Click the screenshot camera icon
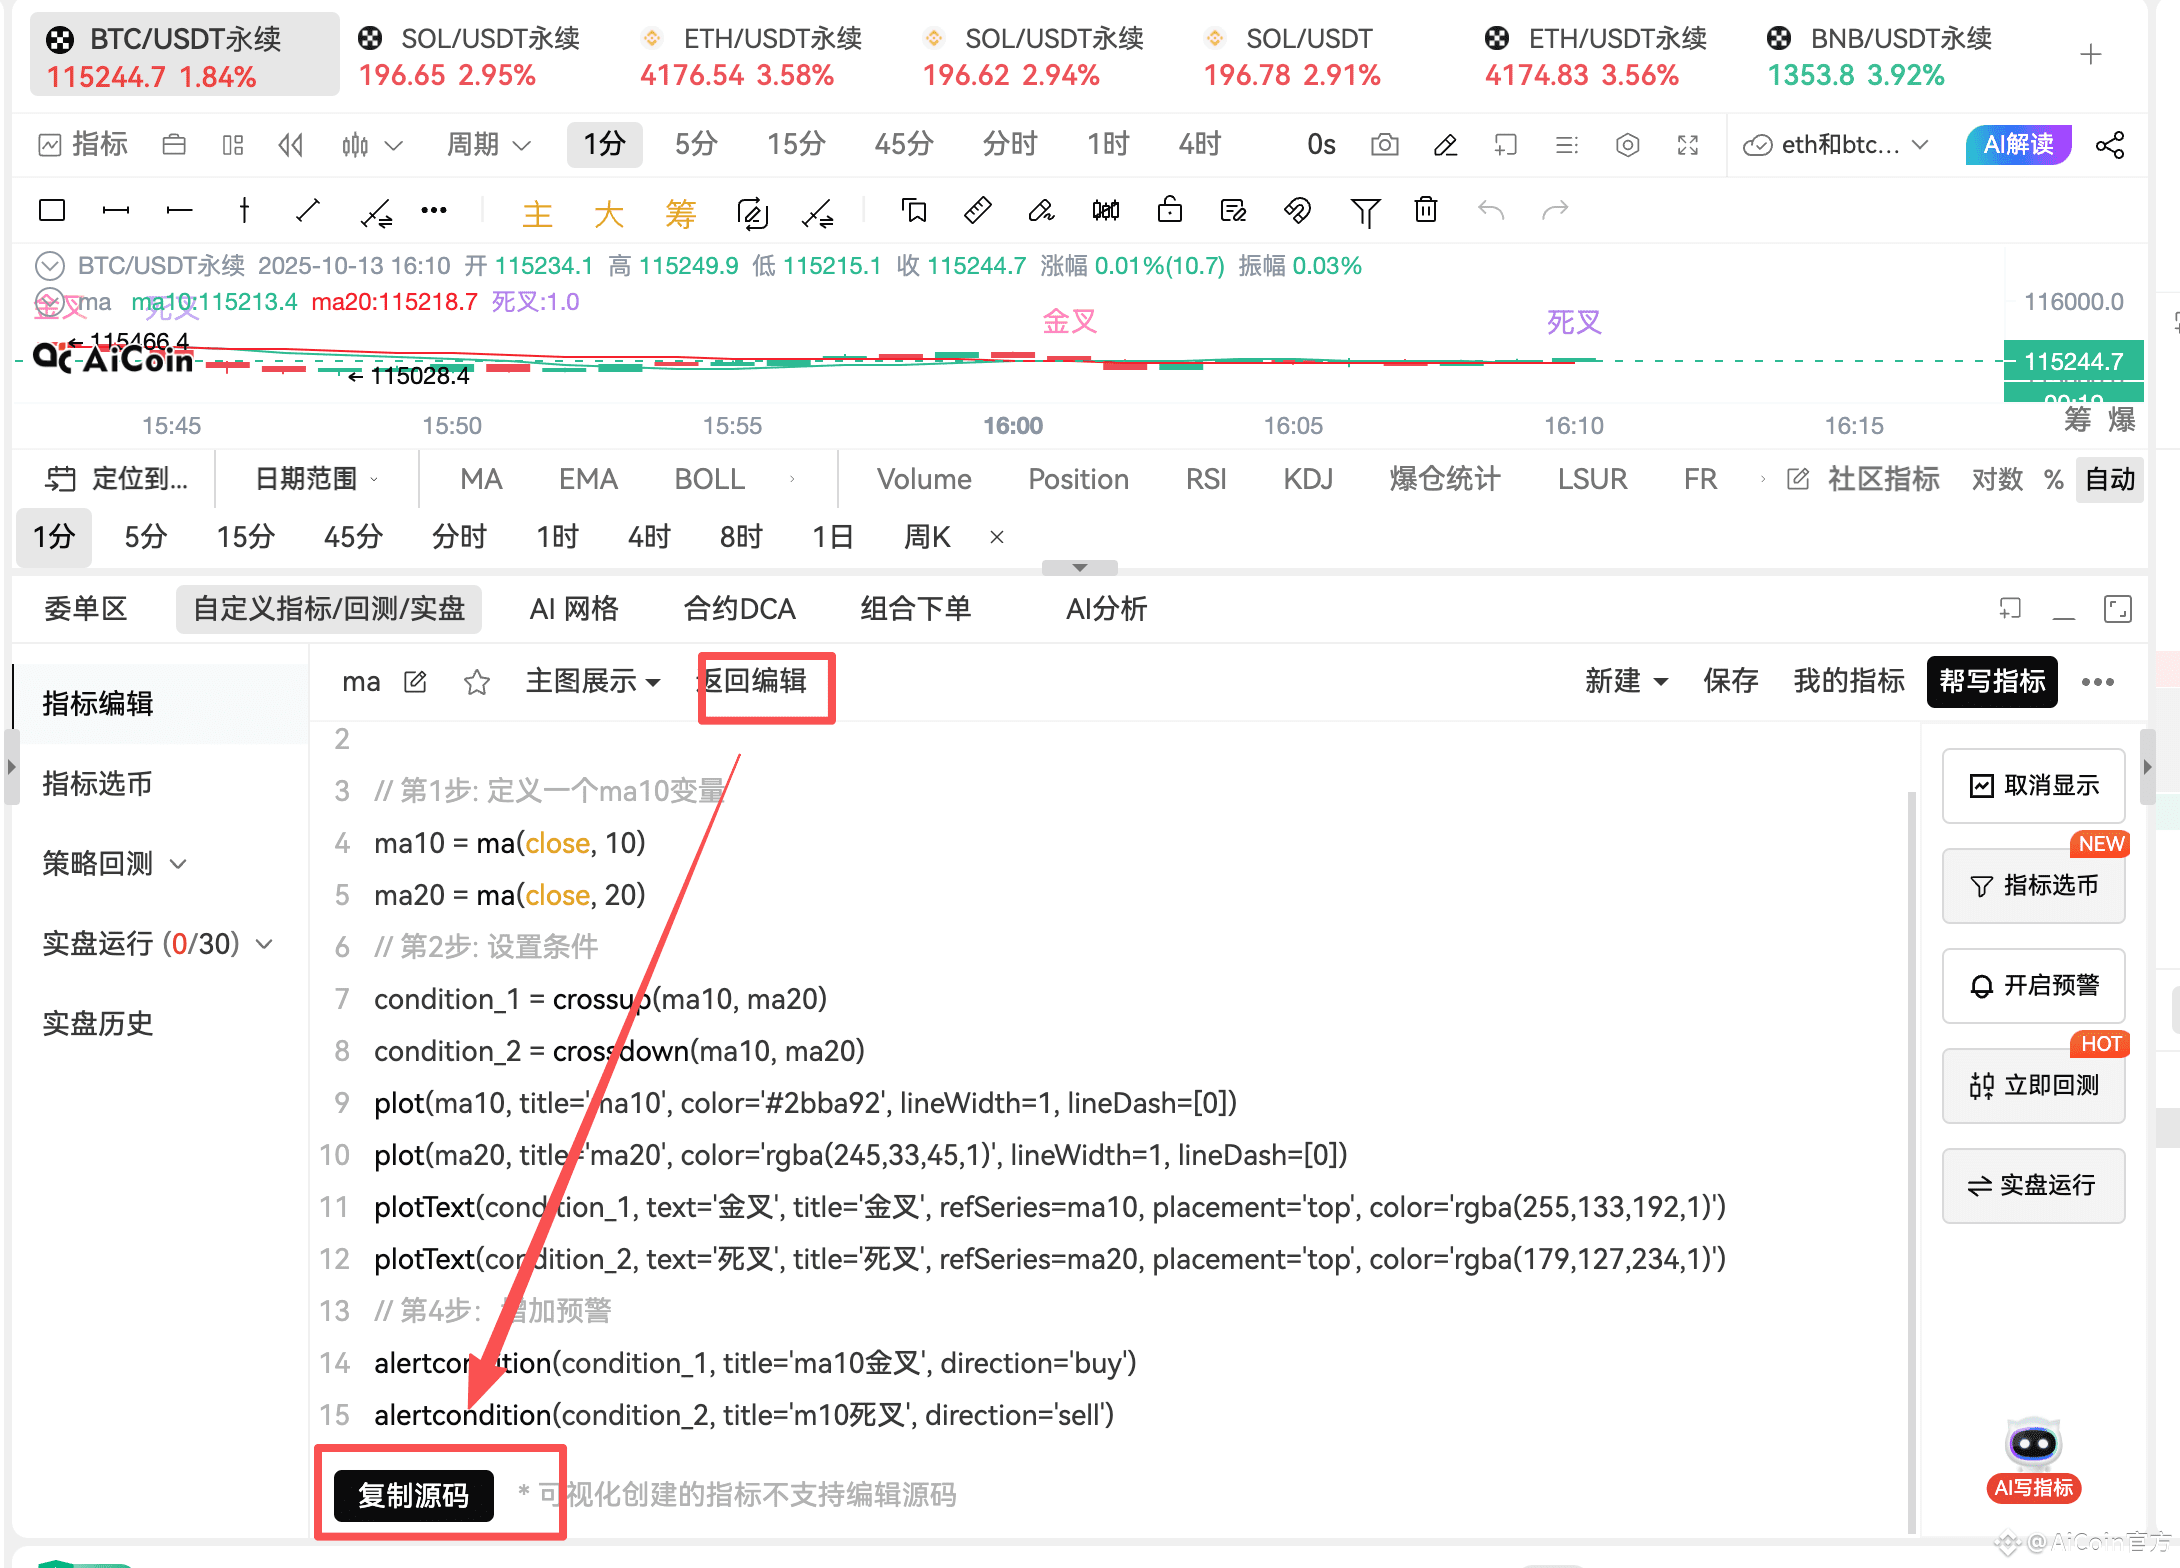The image size is (2180, 1568). (1384, 145)
